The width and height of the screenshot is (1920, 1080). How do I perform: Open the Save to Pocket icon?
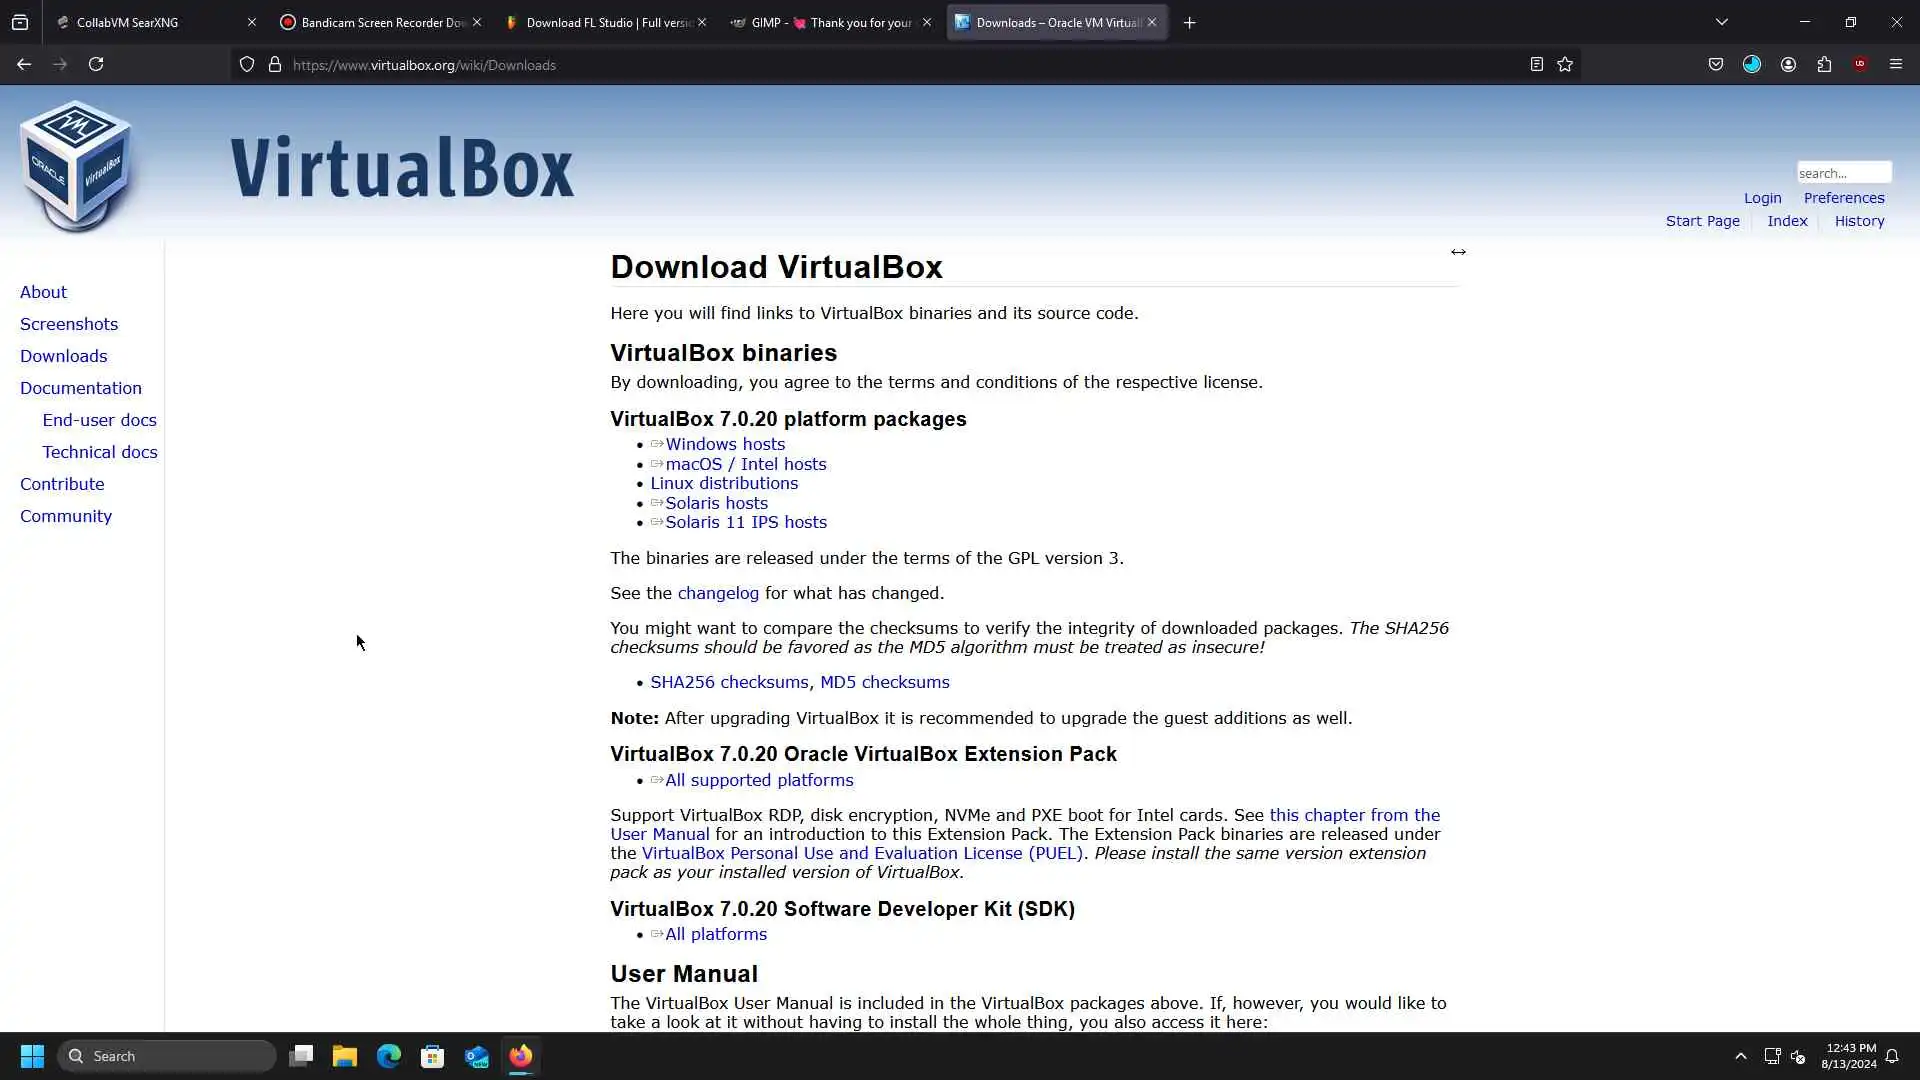tap(1716, 64)
